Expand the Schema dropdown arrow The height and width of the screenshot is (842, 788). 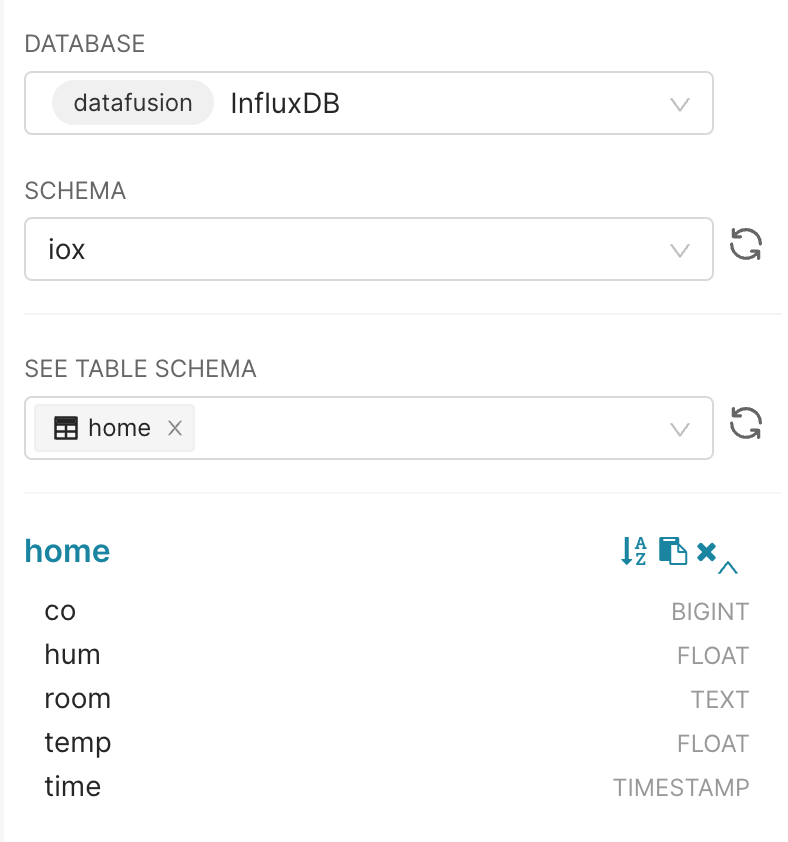click(x=680, y=250)
